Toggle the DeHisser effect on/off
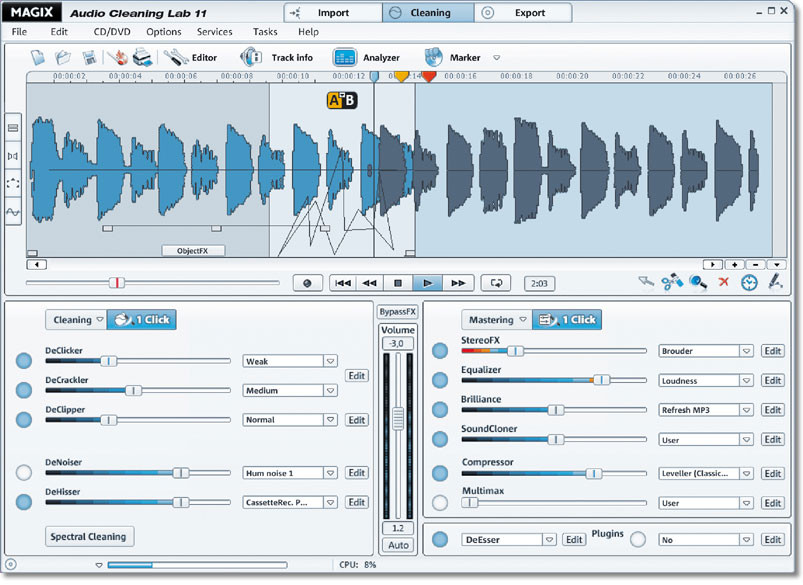 24,502
